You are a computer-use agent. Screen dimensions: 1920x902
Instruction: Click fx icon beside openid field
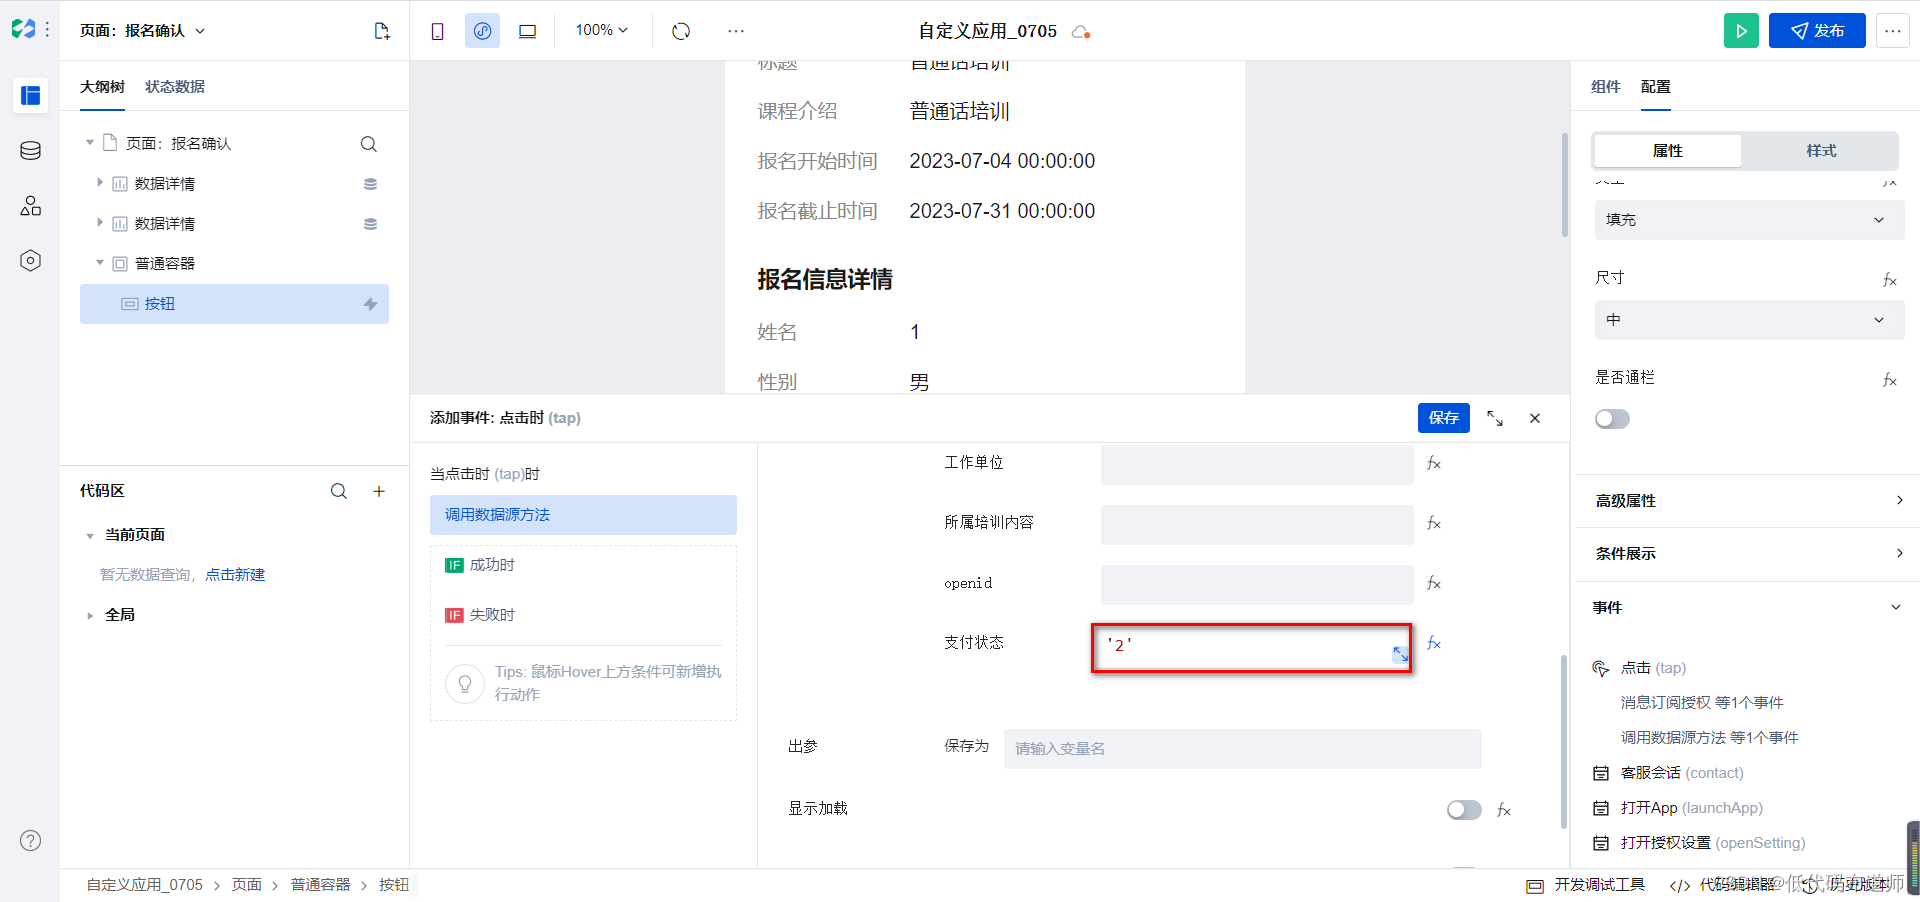[1434, 583]
